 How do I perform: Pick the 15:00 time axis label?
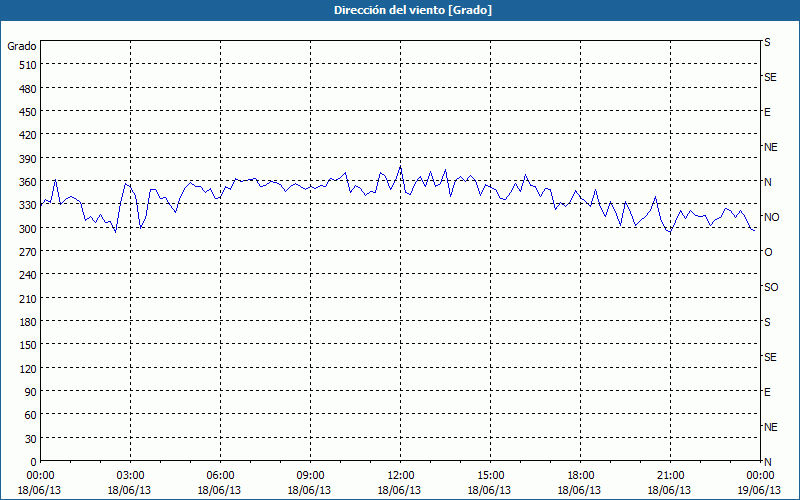(x=490, y=476)
